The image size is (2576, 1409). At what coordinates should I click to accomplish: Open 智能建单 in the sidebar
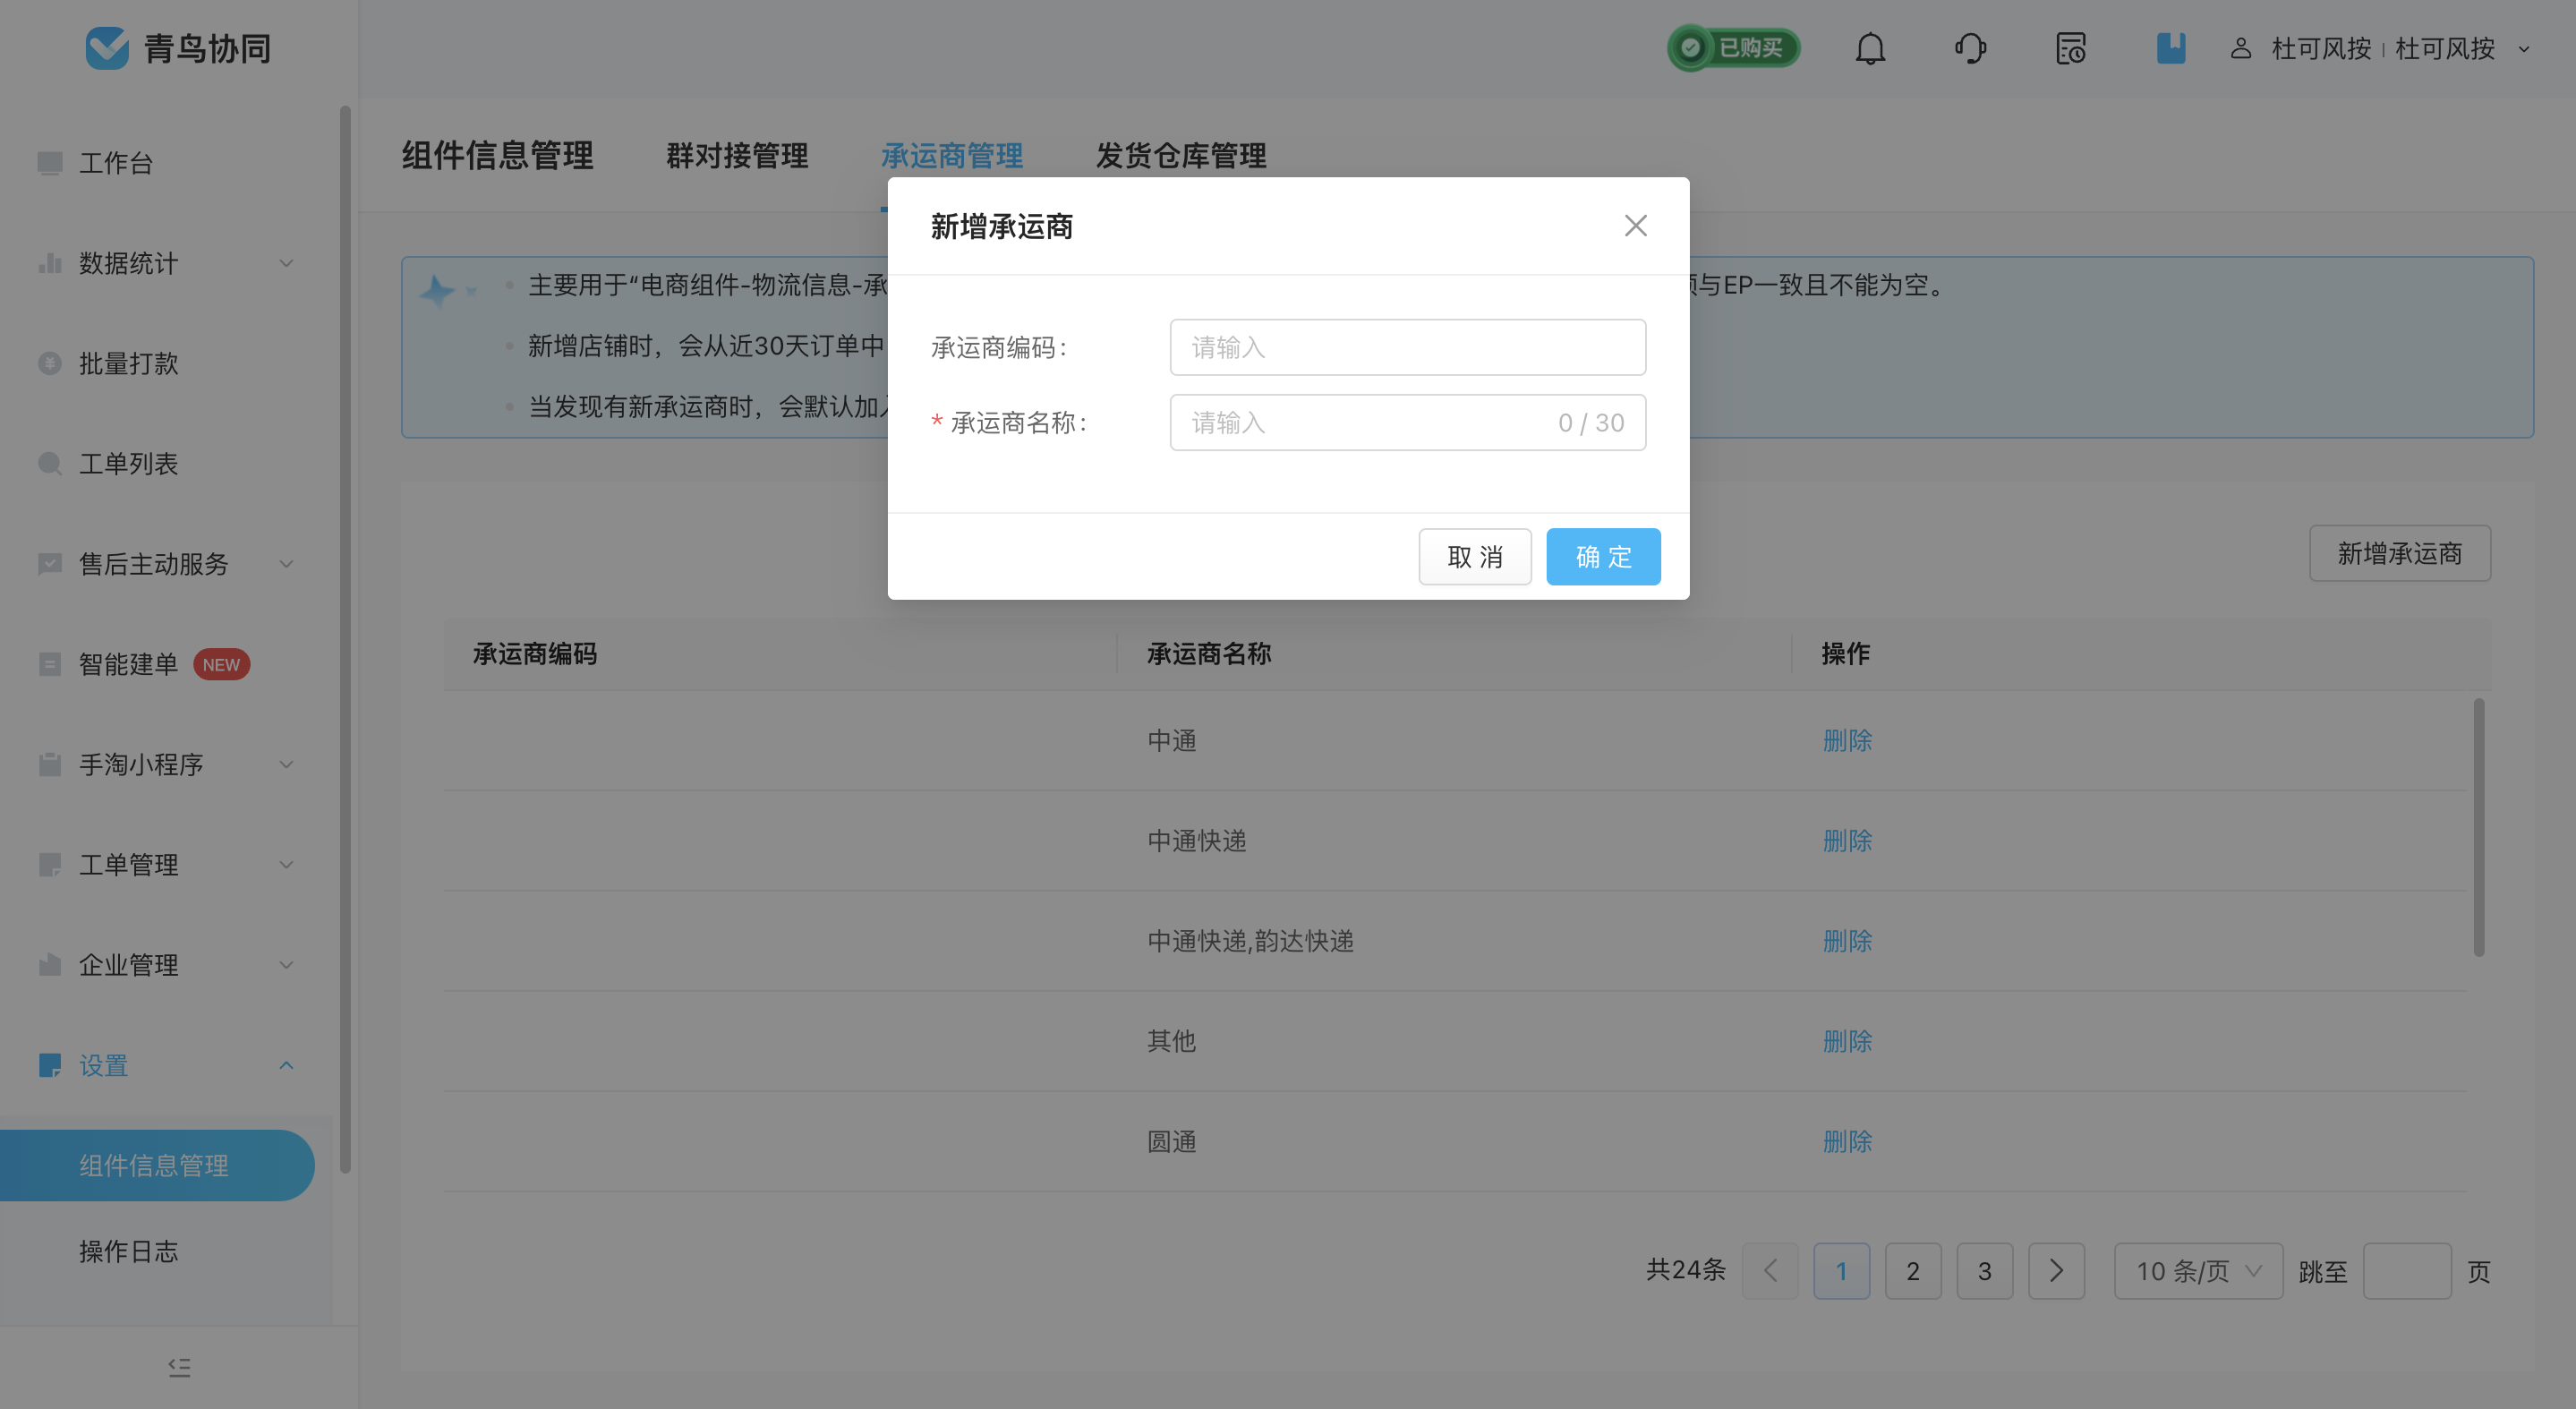click(x=129, y=664)
